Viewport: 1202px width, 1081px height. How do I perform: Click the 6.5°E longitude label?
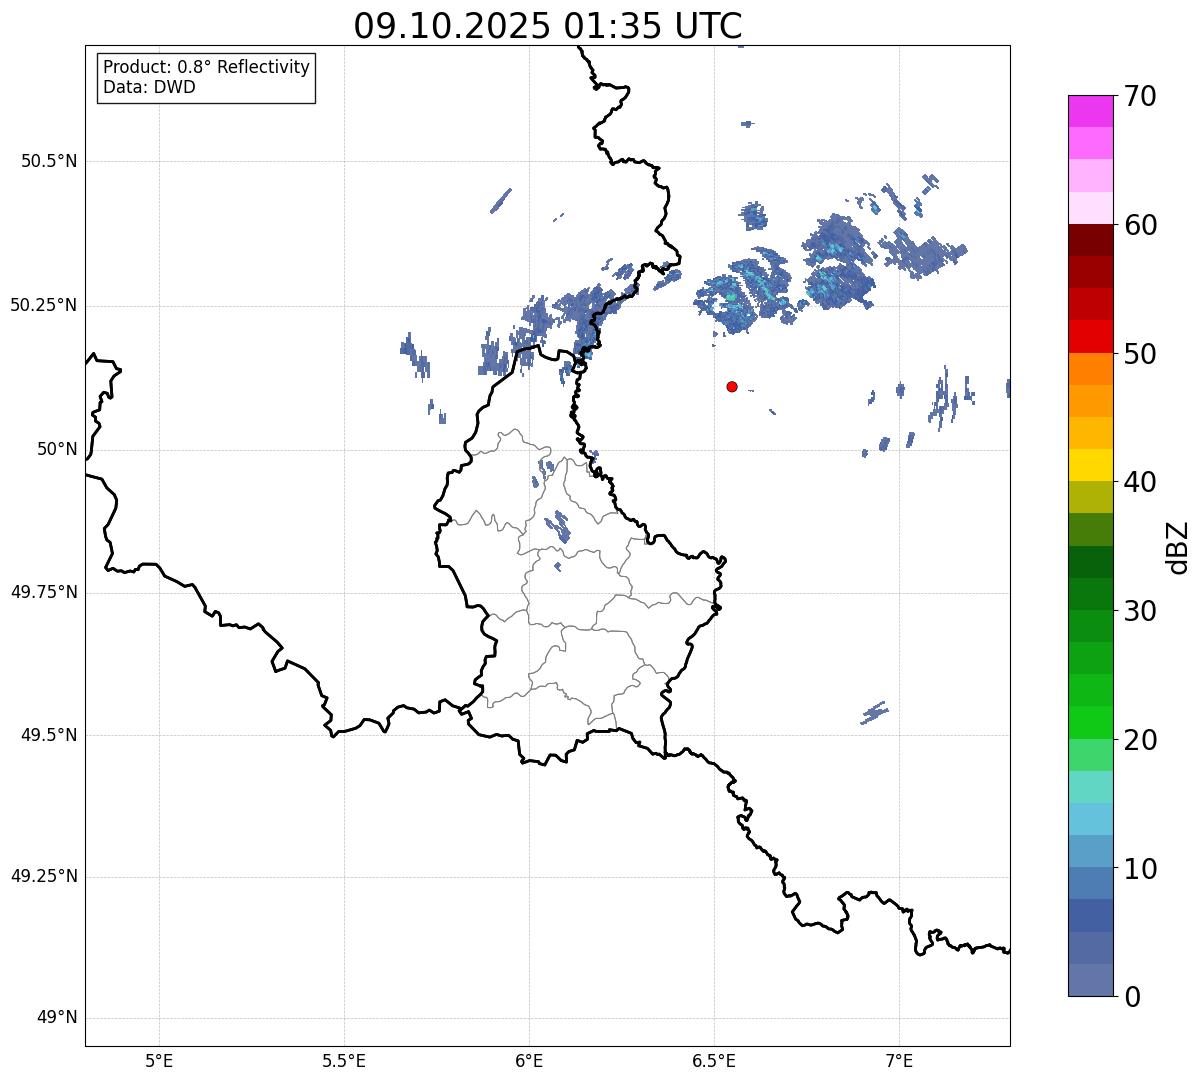[x=714, y=1060]
